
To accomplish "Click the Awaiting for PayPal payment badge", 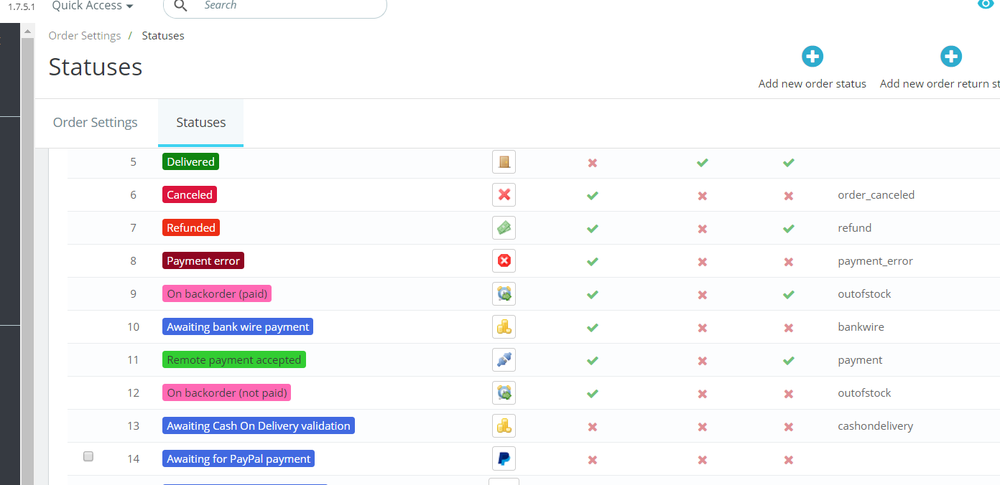I will click(239, 459).
